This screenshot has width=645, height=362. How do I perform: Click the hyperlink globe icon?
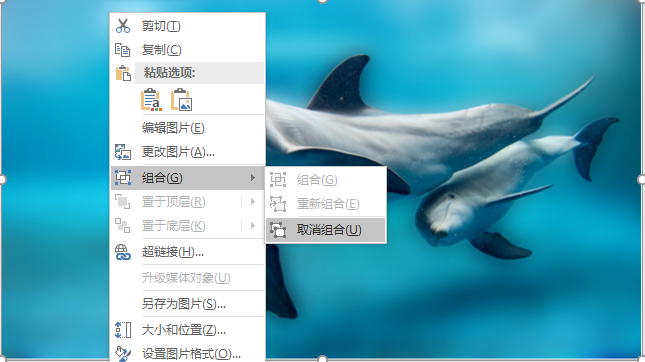tap(123, 252)
